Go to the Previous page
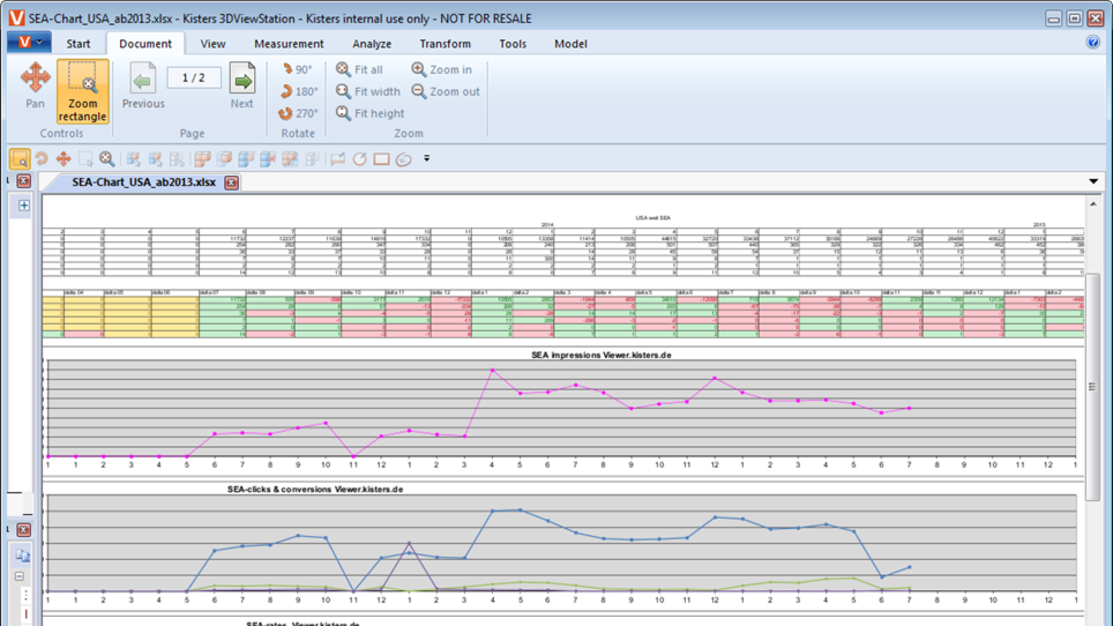Screen dimensions: 1113x626 coord(143,86)
